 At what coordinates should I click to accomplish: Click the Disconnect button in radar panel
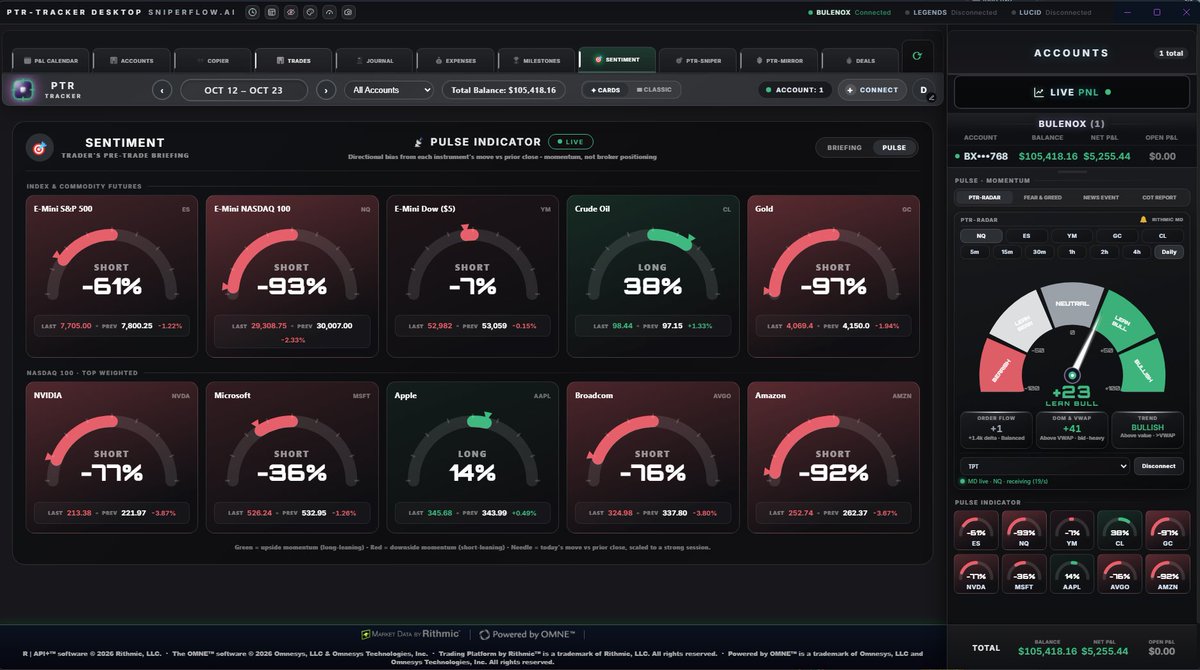coord(1159,466)
